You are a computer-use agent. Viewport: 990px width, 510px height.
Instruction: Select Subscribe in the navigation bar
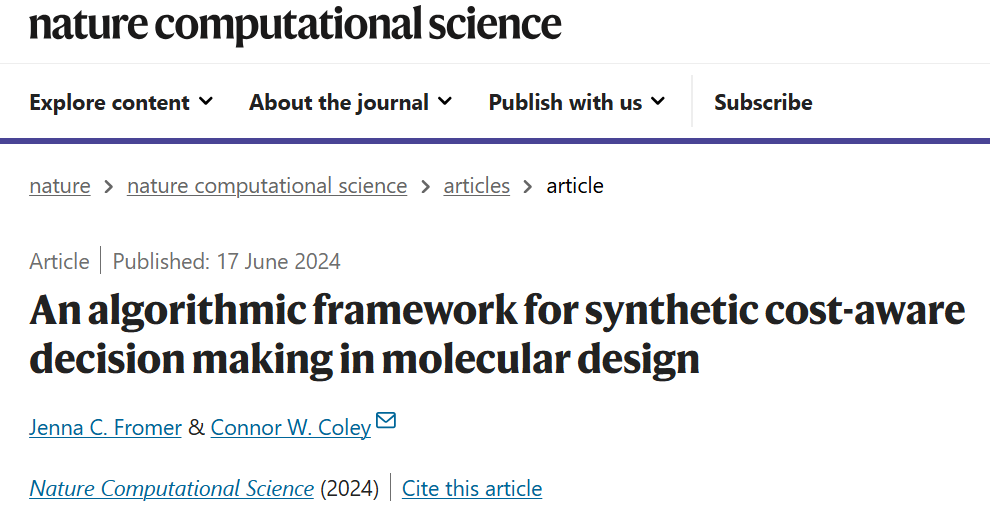(763, 102)
